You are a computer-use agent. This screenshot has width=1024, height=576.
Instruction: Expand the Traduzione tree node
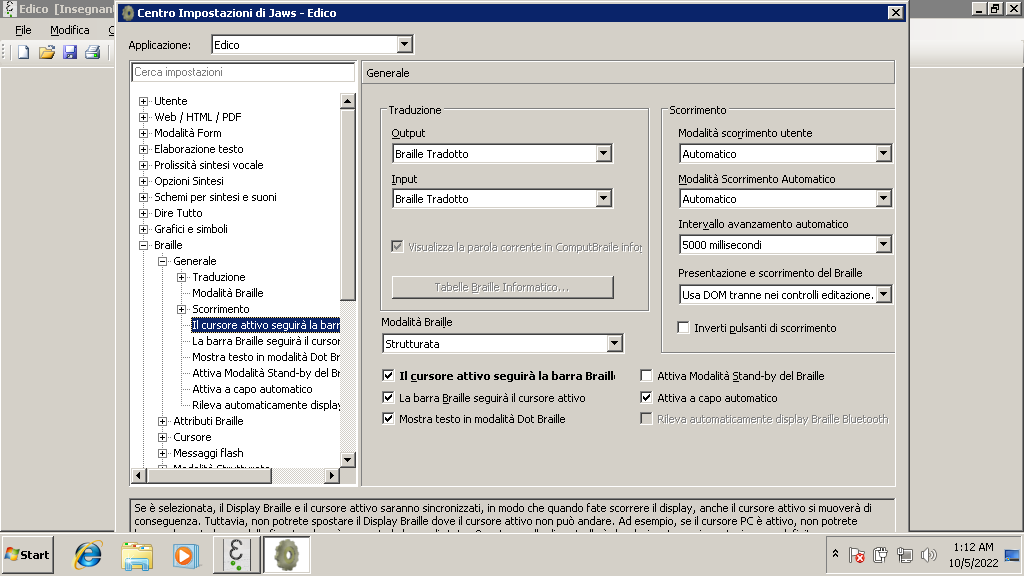click(x=182, y=278)
